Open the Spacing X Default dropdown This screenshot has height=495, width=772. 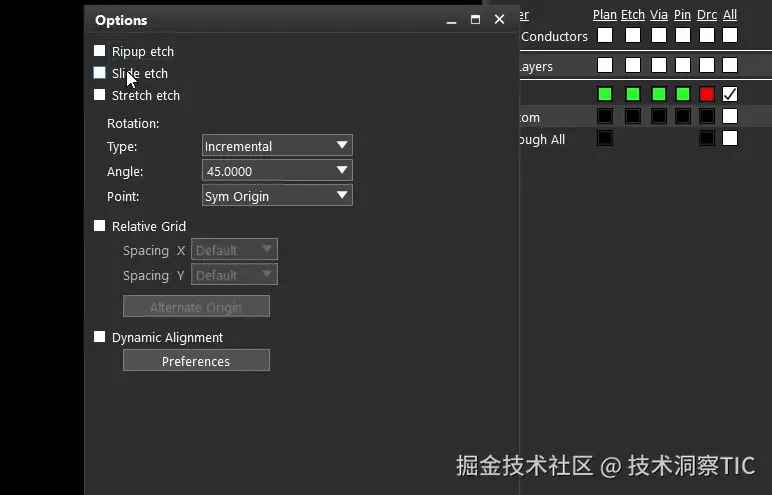tap(234, 250)
